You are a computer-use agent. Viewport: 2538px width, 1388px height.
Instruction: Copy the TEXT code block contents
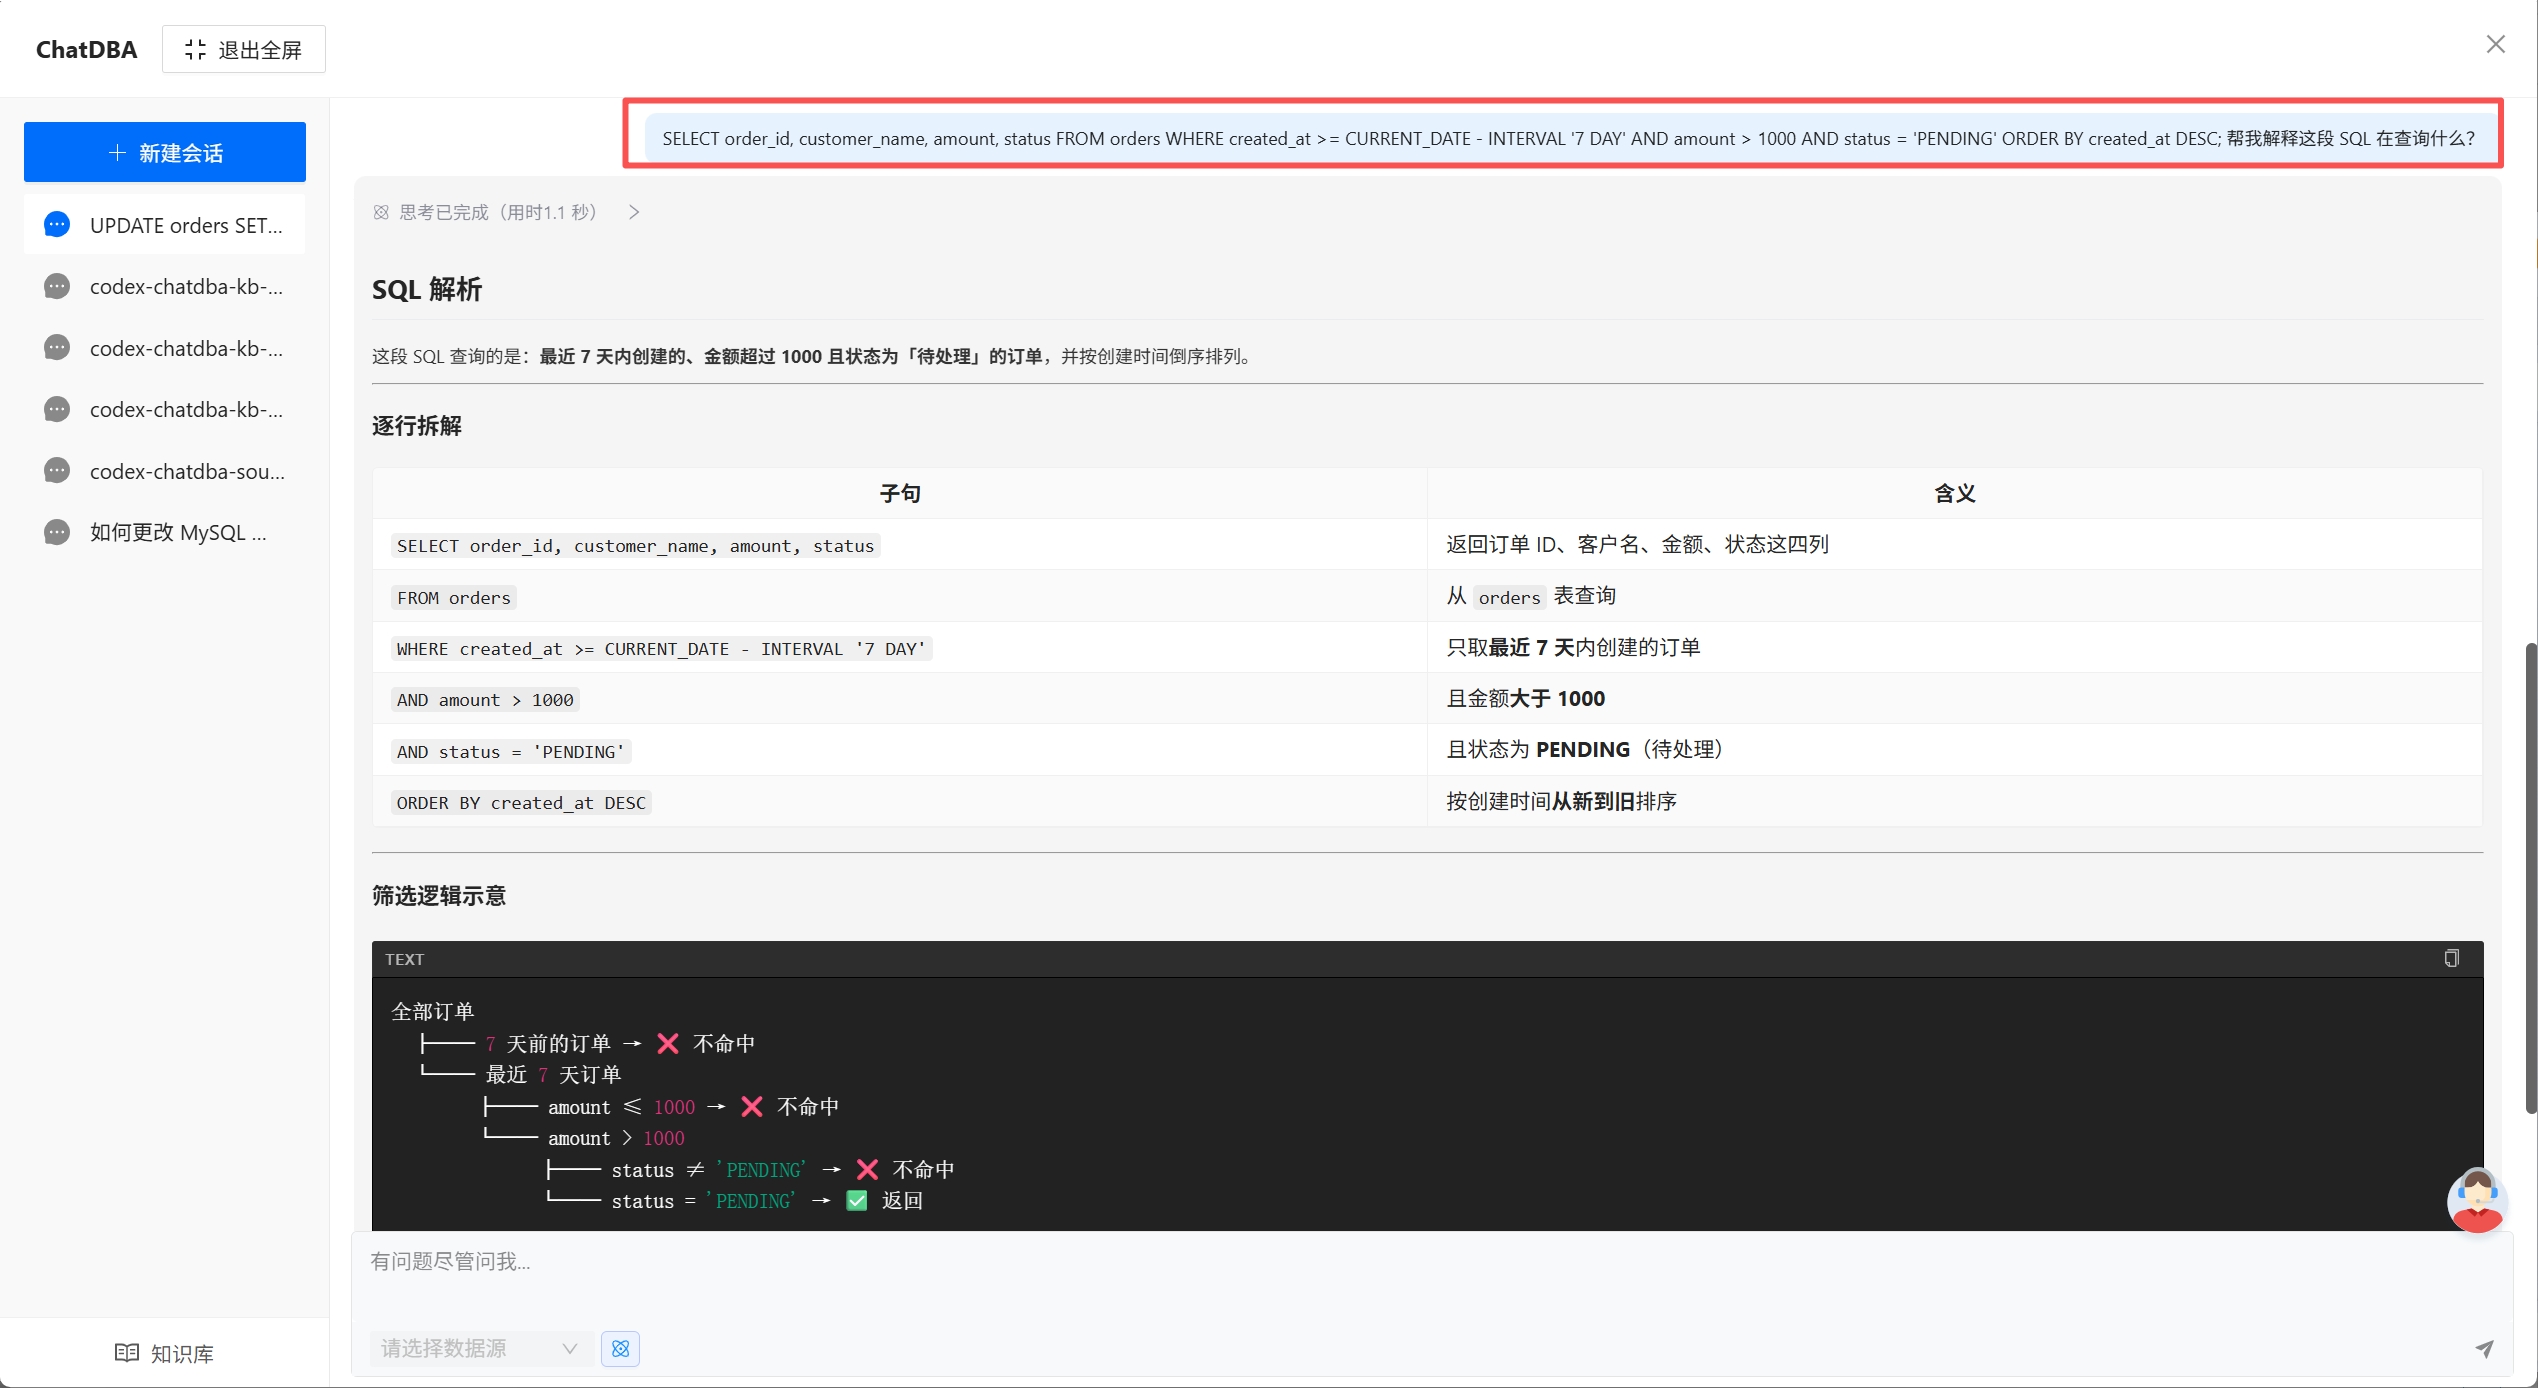pos(2451,958)
